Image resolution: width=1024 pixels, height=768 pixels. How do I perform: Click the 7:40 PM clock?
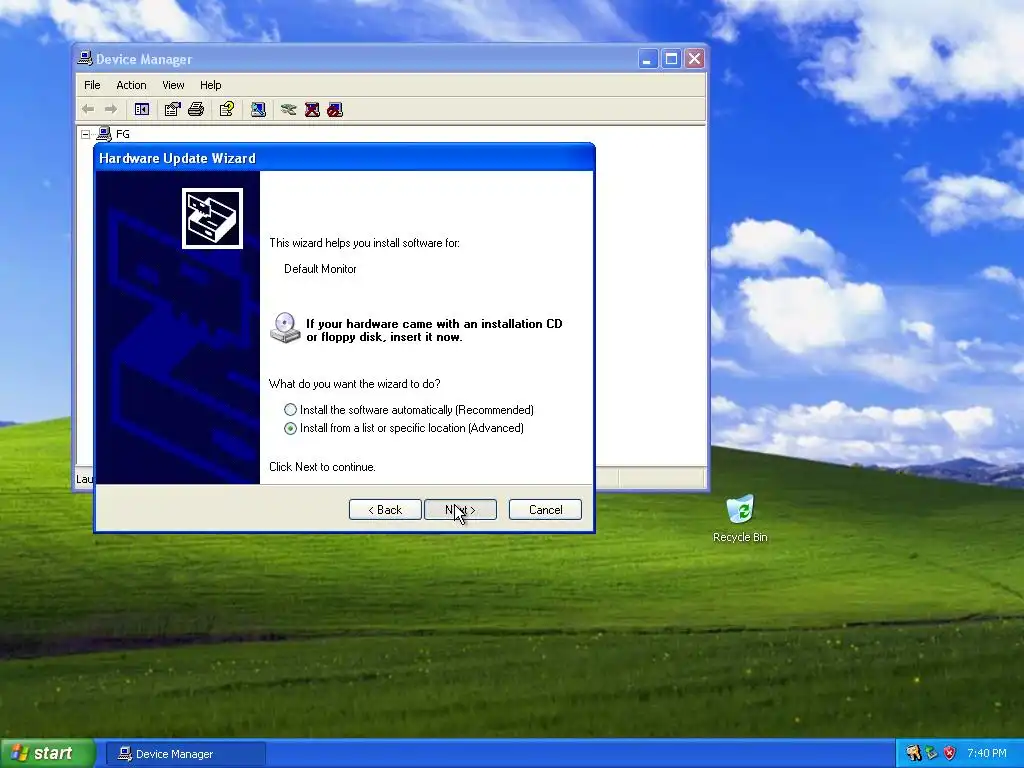click(987, 754)
